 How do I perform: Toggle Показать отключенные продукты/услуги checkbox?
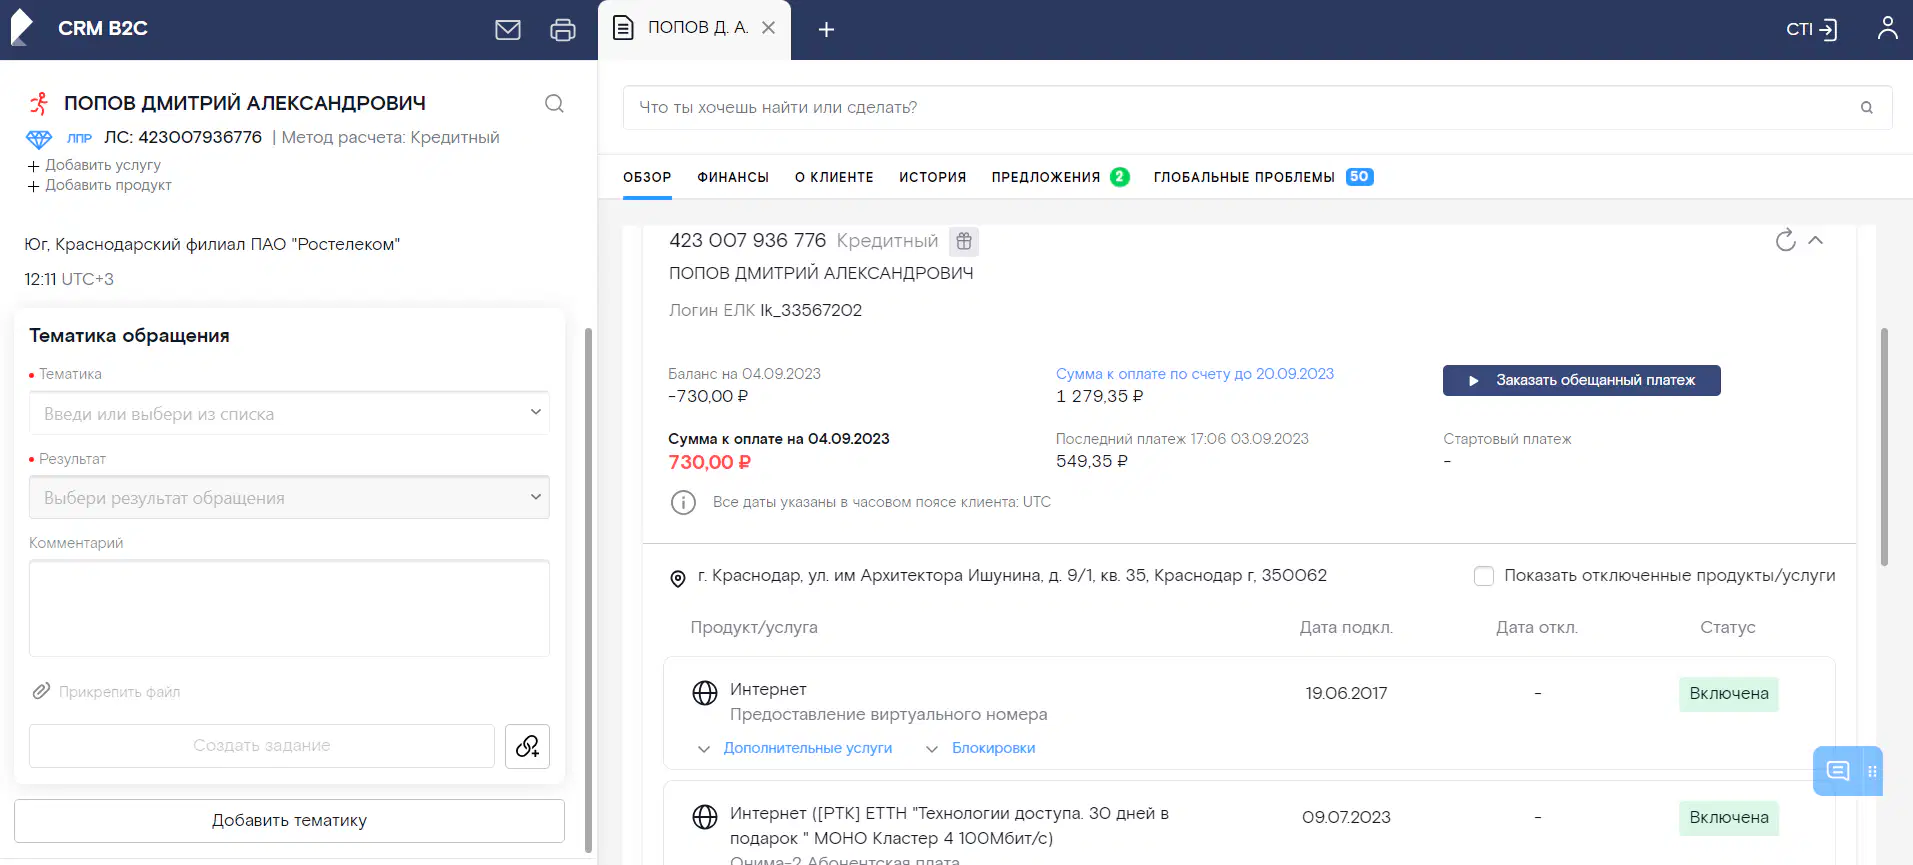(1484, 576)
